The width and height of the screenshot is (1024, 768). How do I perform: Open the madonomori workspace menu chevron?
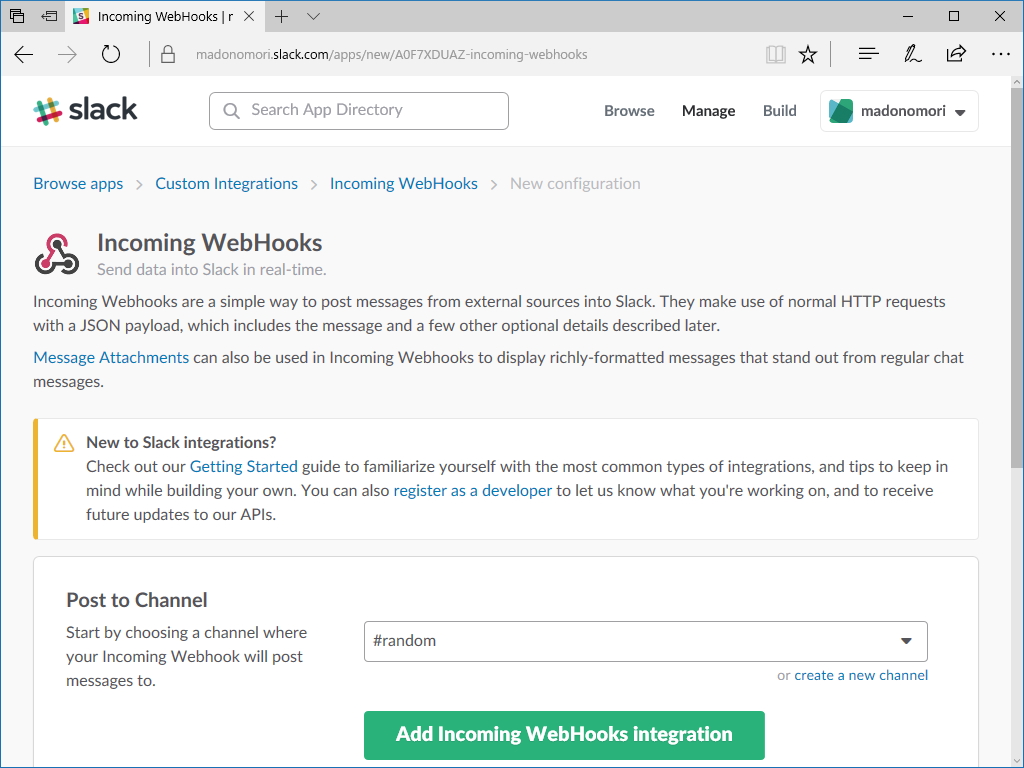pos(959,111)
